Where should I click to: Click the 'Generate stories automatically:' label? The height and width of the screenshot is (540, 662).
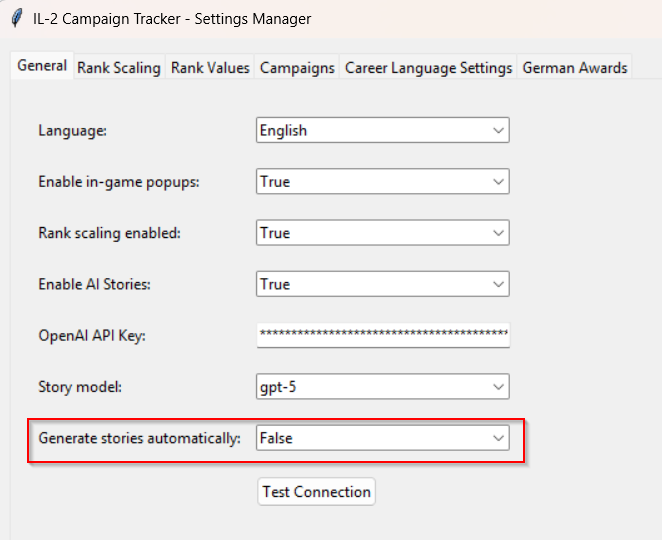coord(139,438)
